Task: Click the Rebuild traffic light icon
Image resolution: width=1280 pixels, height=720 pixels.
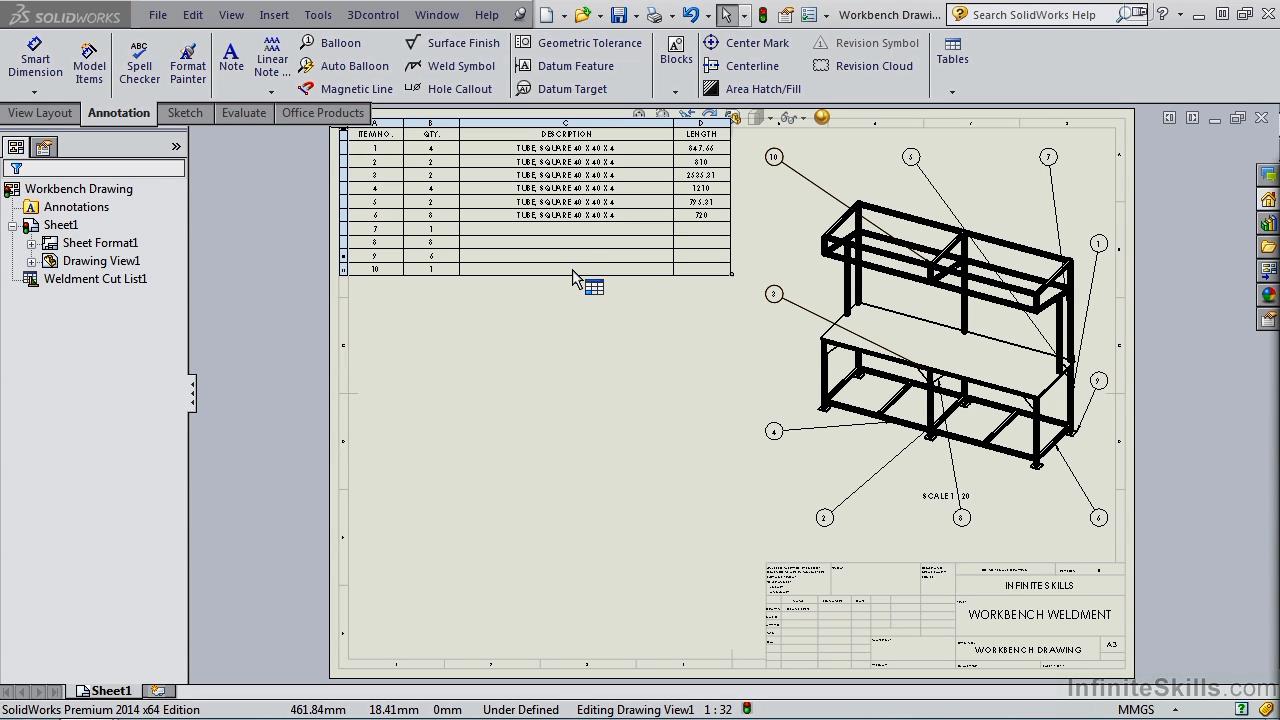Action: pyautogui.click(x=764, y=15)
